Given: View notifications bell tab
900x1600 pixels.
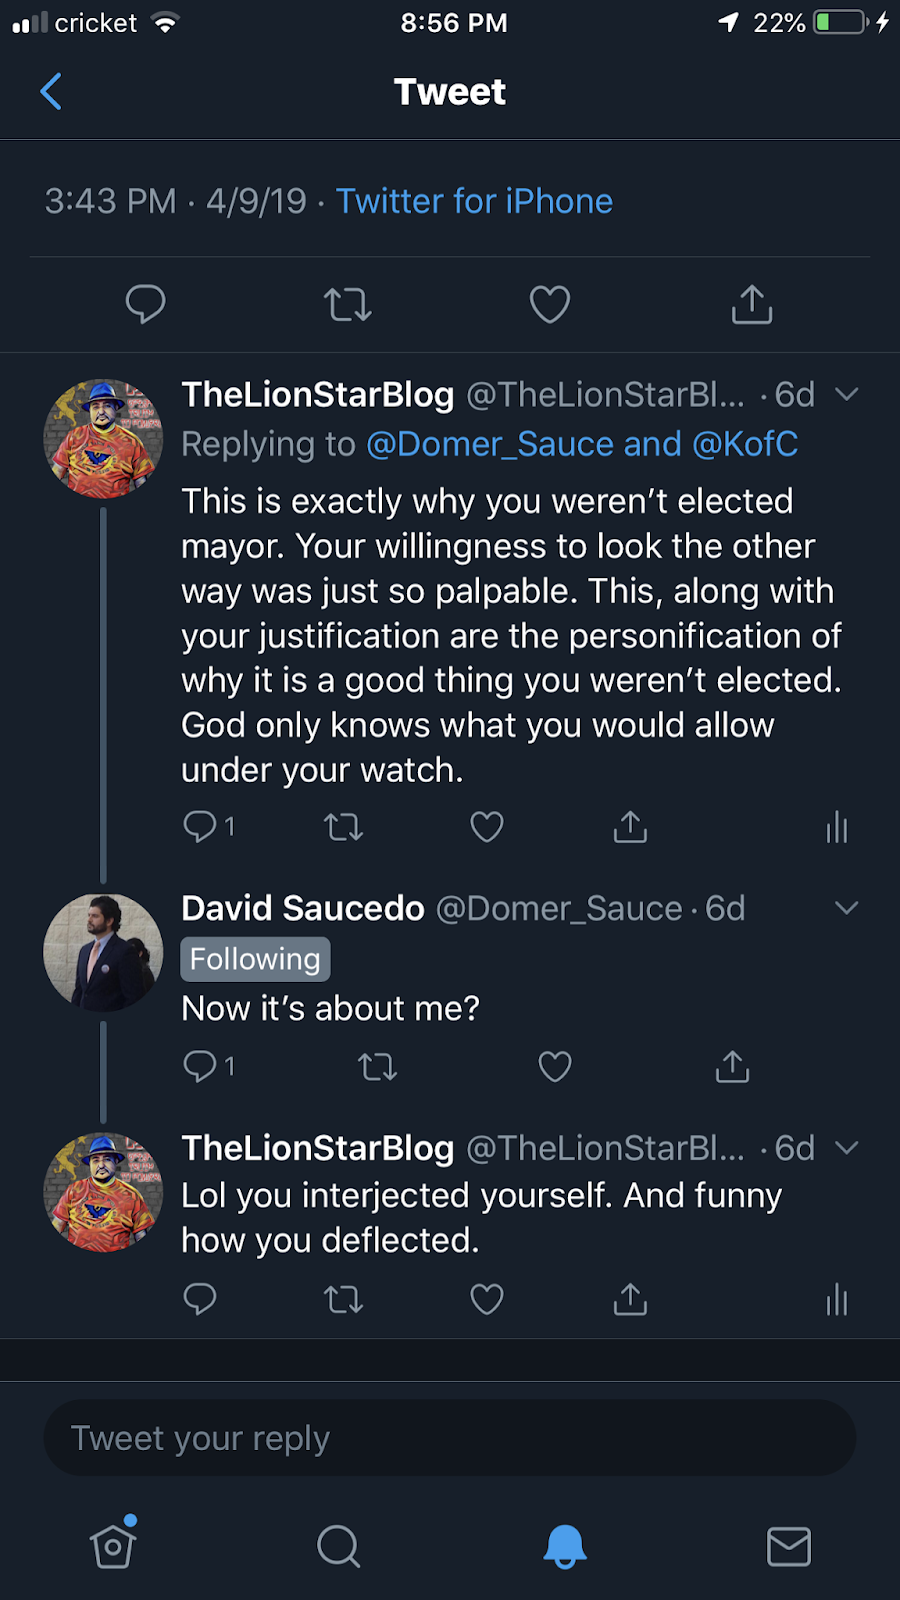Looking at the screenshot, I should click(565, 1546).
